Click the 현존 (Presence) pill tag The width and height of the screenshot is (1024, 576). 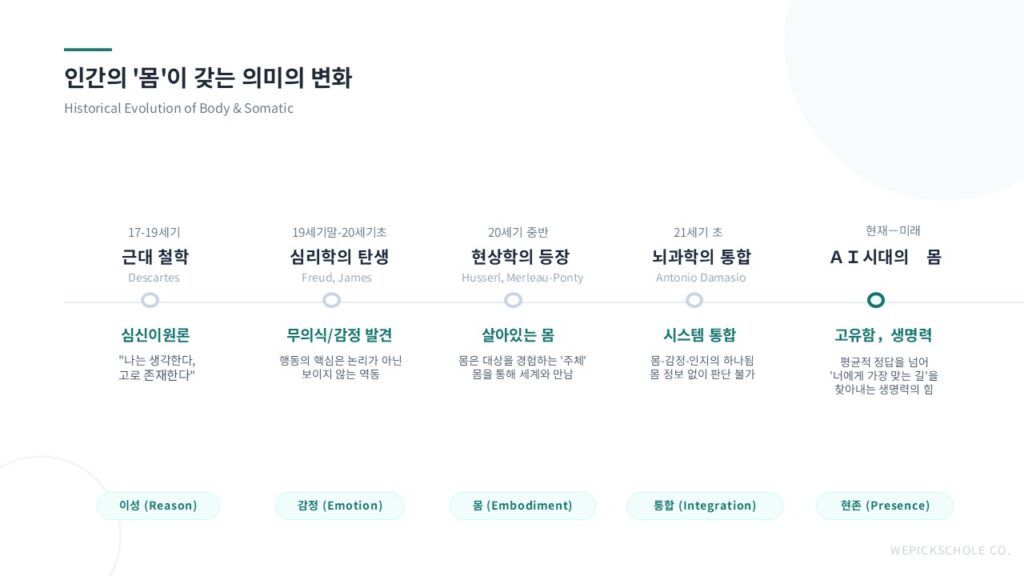tap(885, 506)
